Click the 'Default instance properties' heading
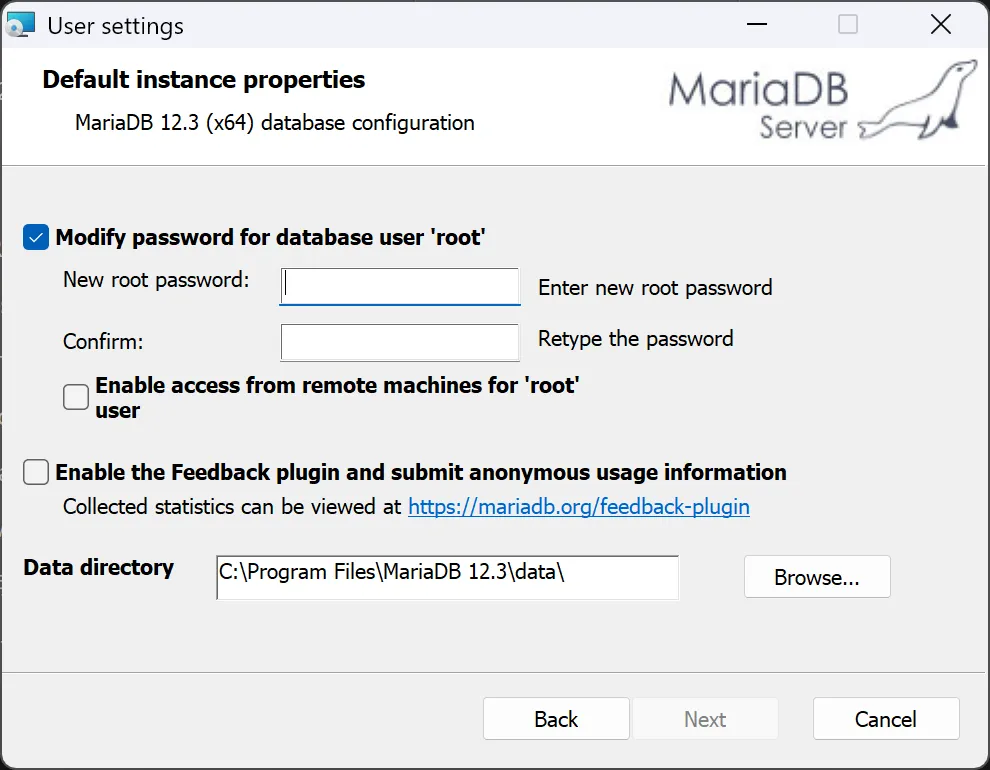This screenshot has width=990, height=770. [203, 80]
